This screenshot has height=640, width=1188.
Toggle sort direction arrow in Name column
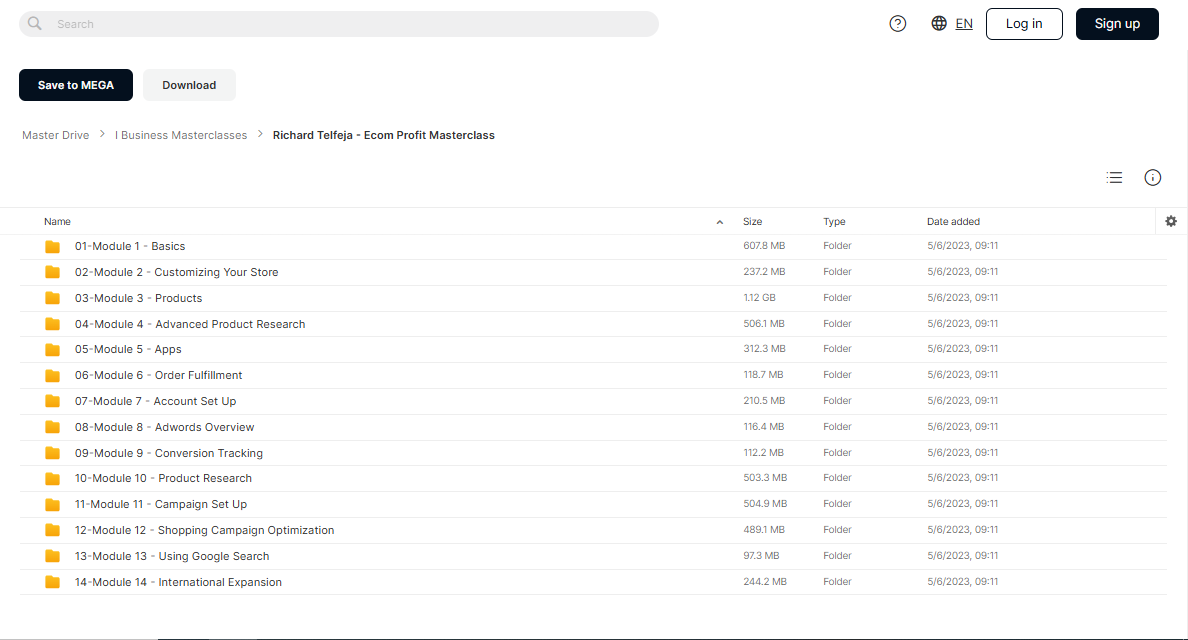[720, 222]
